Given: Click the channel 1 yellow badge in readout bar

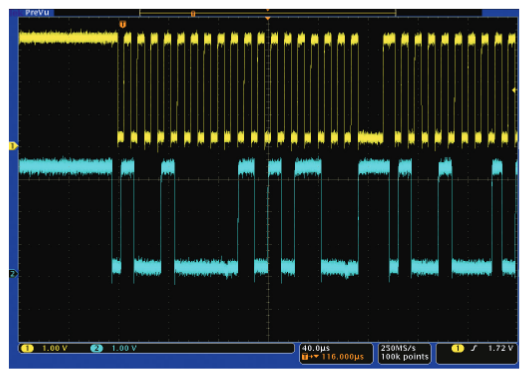Looking at the screenshot, I should pyautogui.click(x=27, y=348).
